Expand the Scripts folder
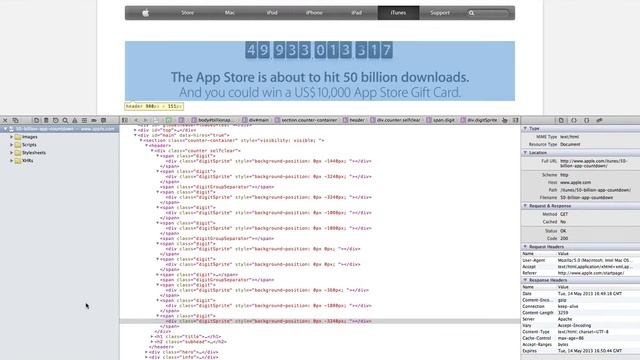 coord(11,145)
